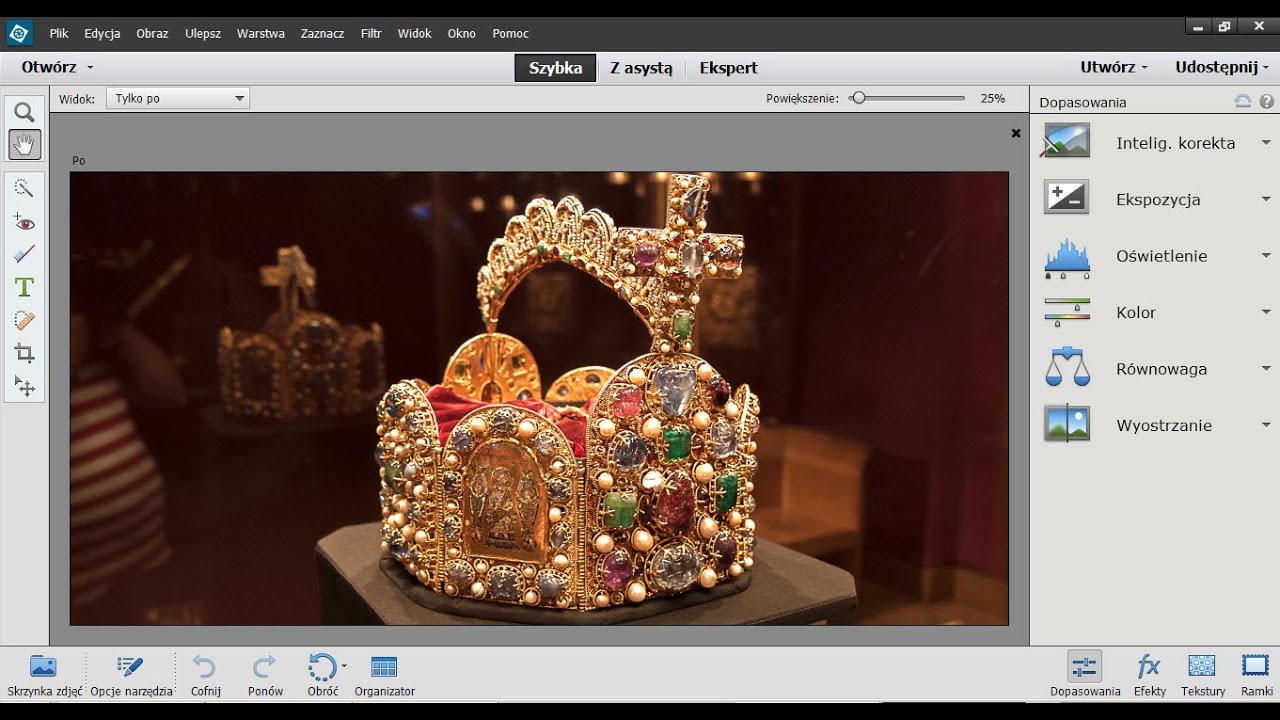Open Skrzynka zdjęć photo bin
This screenshot has width=1280, height=720.
[44, 675]
